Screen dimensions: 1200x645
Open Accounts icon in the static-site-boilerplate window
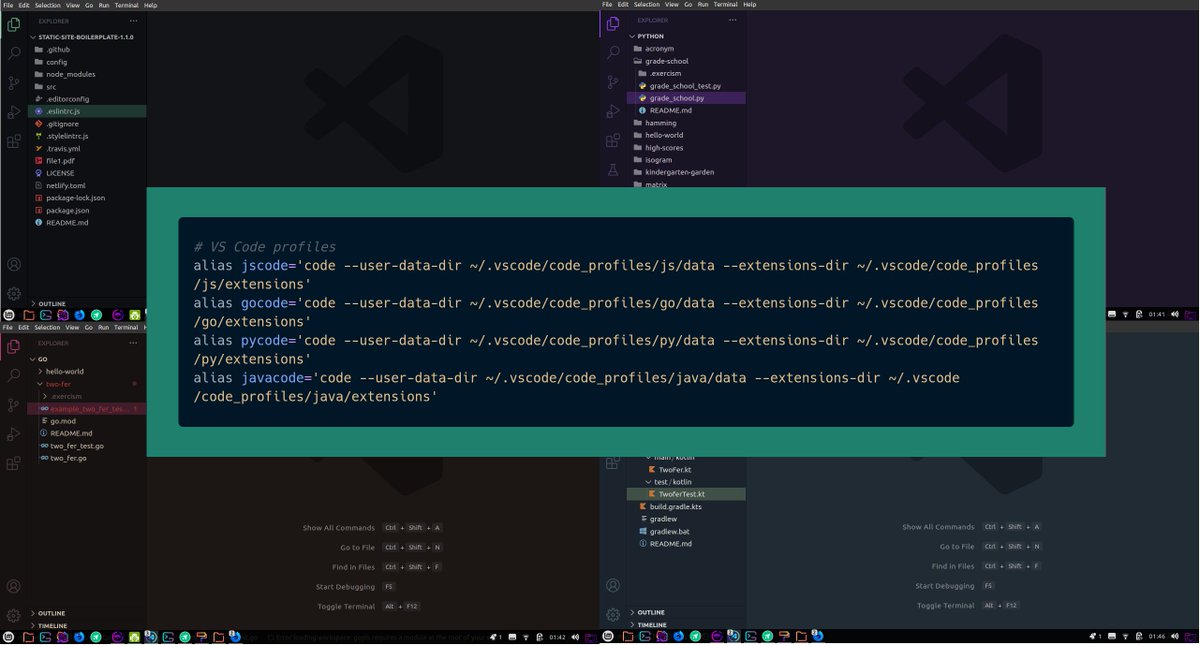14,265
